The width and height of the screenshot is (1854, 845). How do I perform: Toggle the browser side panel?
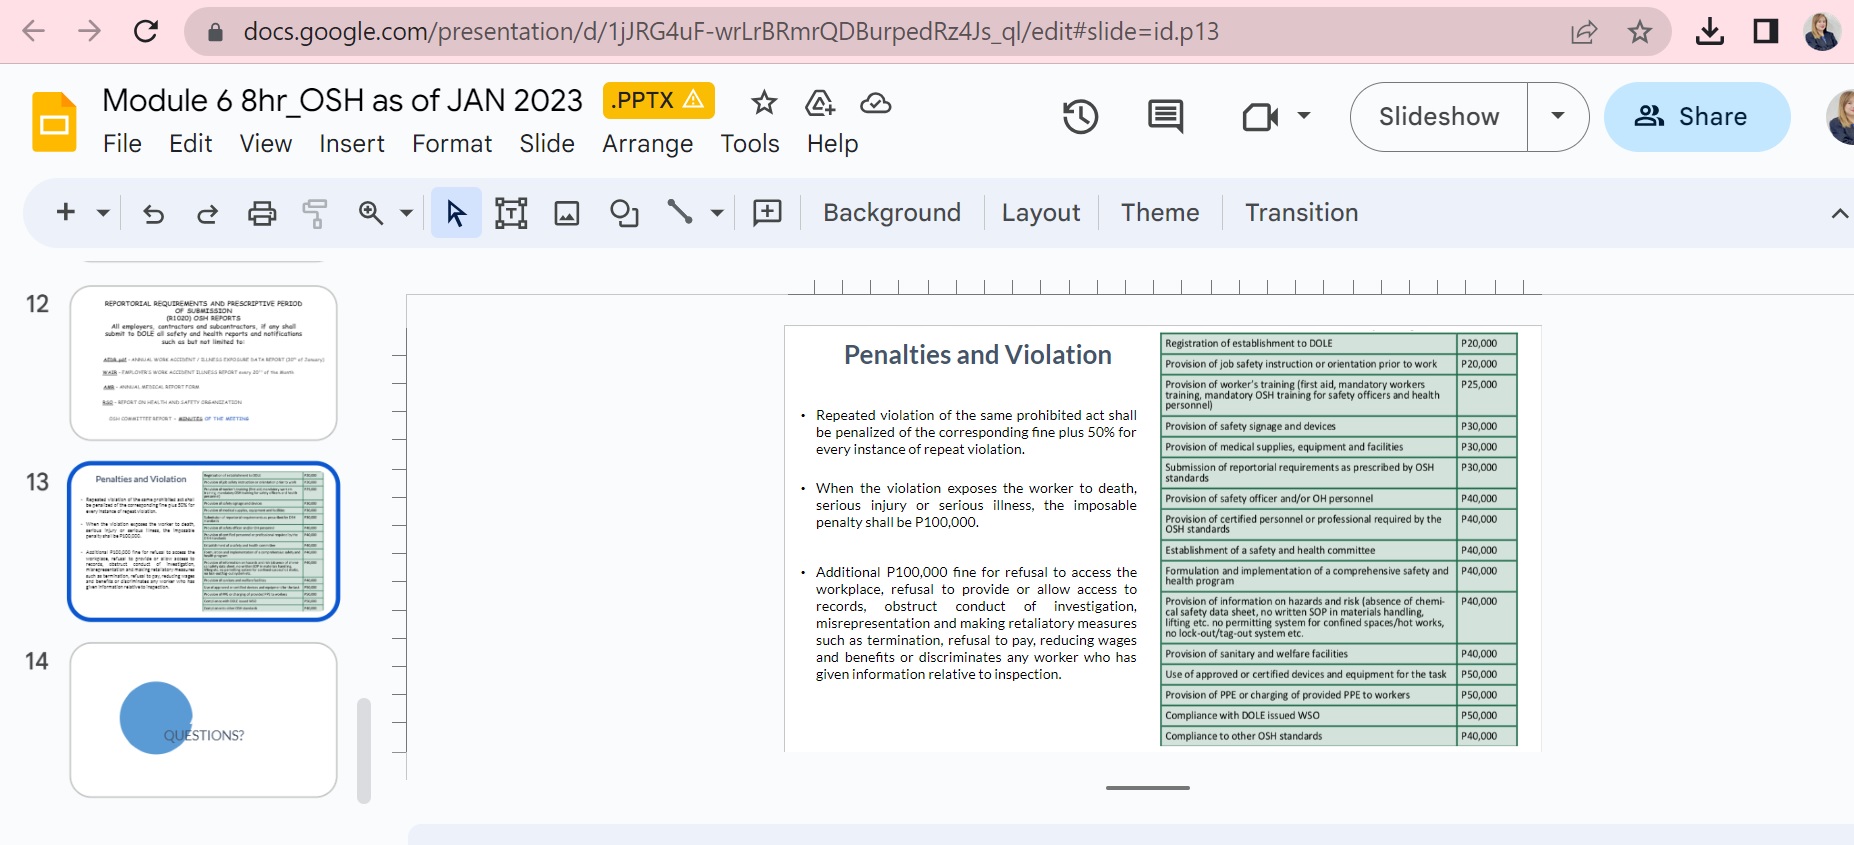[1766, 32]
